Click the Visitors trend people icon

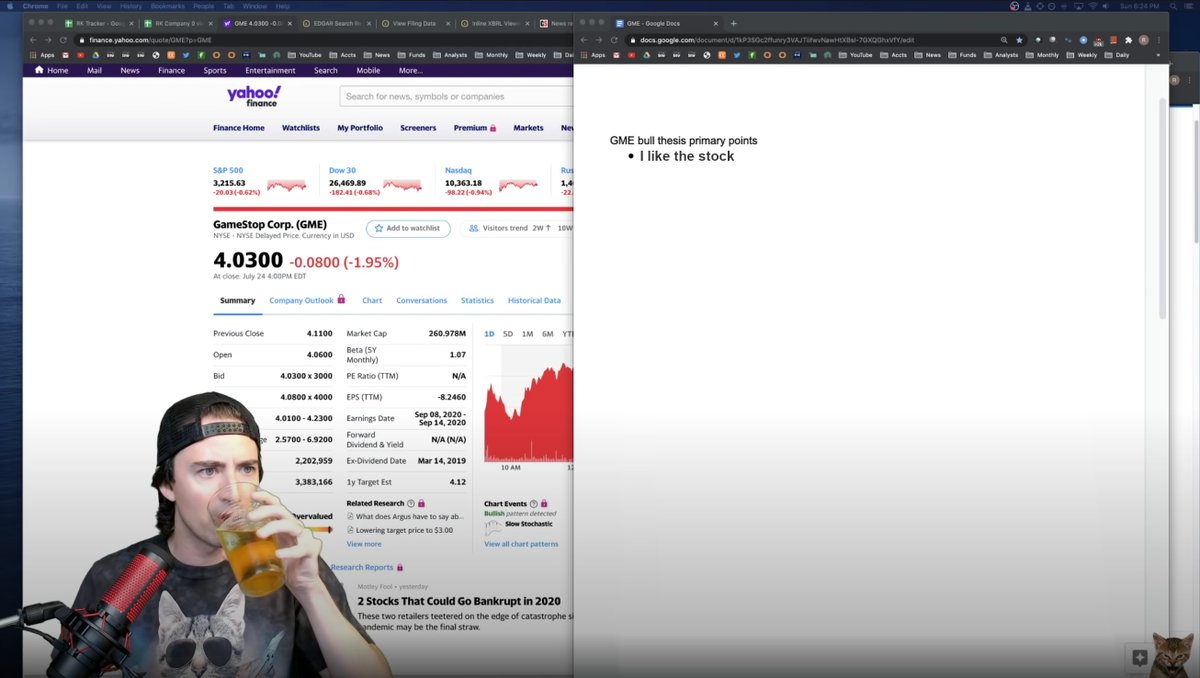coord(473,228)
